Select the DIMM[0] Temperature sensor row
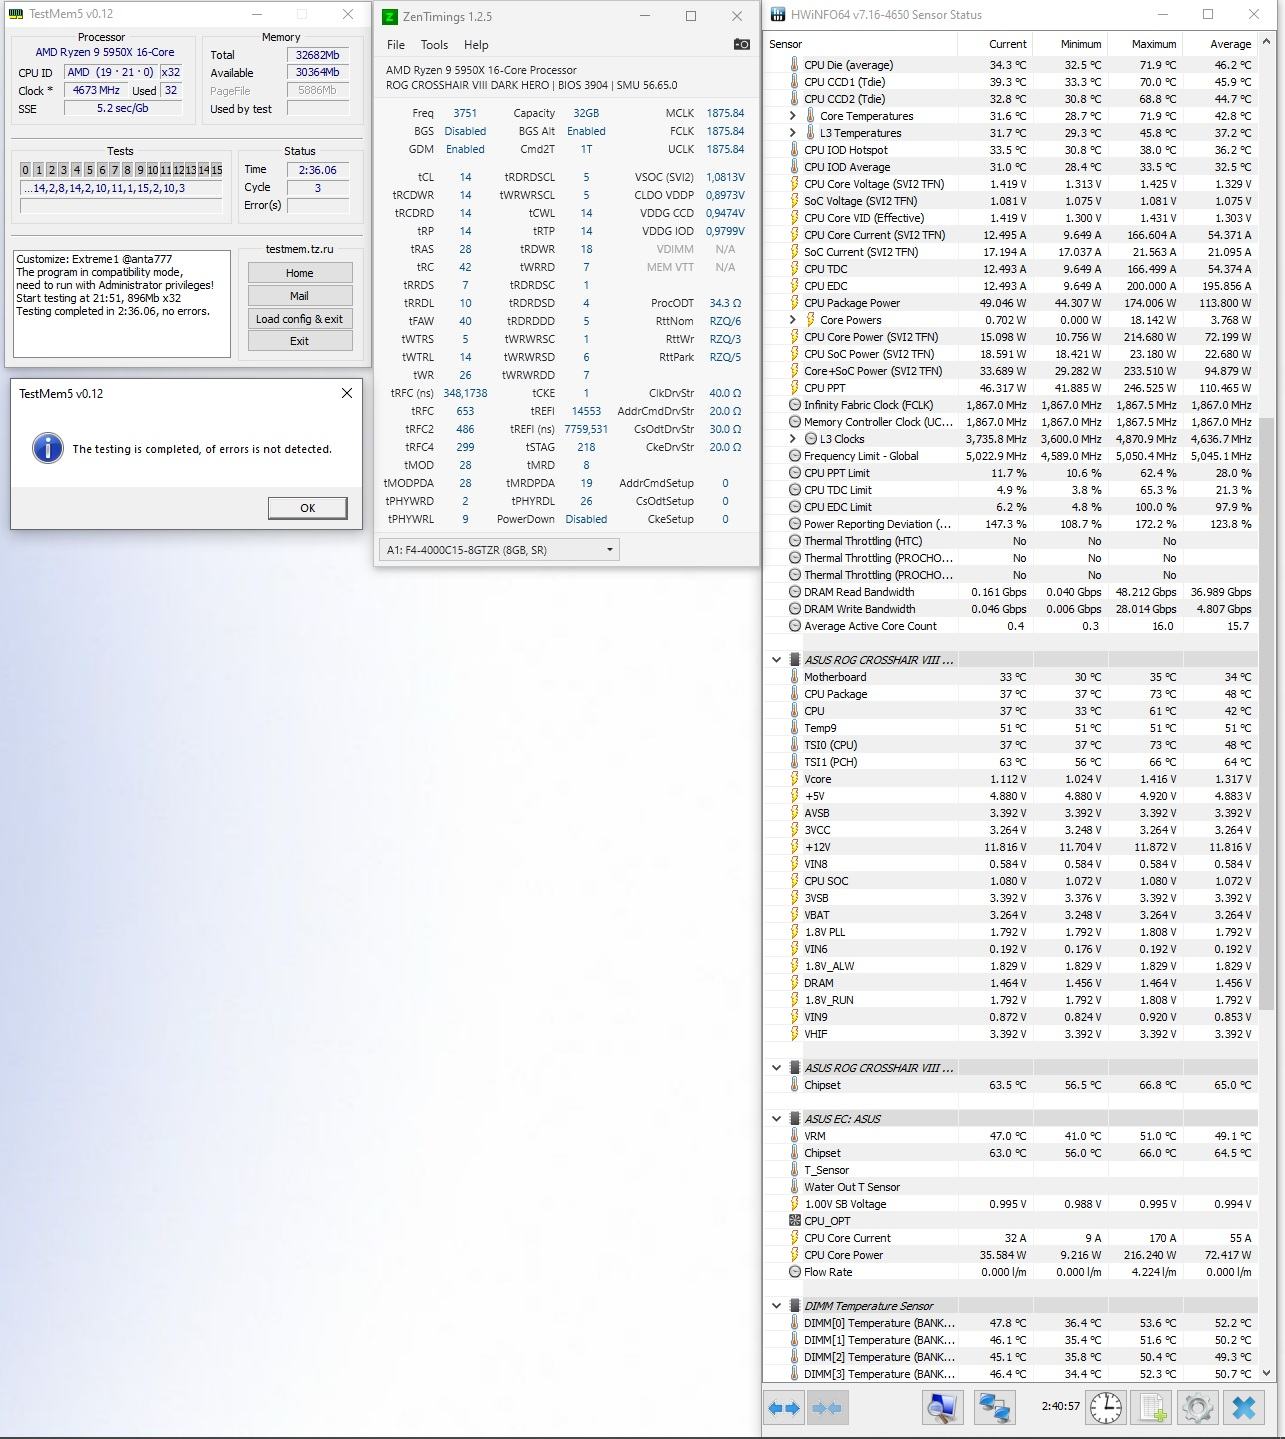Image resolution: width=1285 pixels, height=1439 pixels. 1010,1323
